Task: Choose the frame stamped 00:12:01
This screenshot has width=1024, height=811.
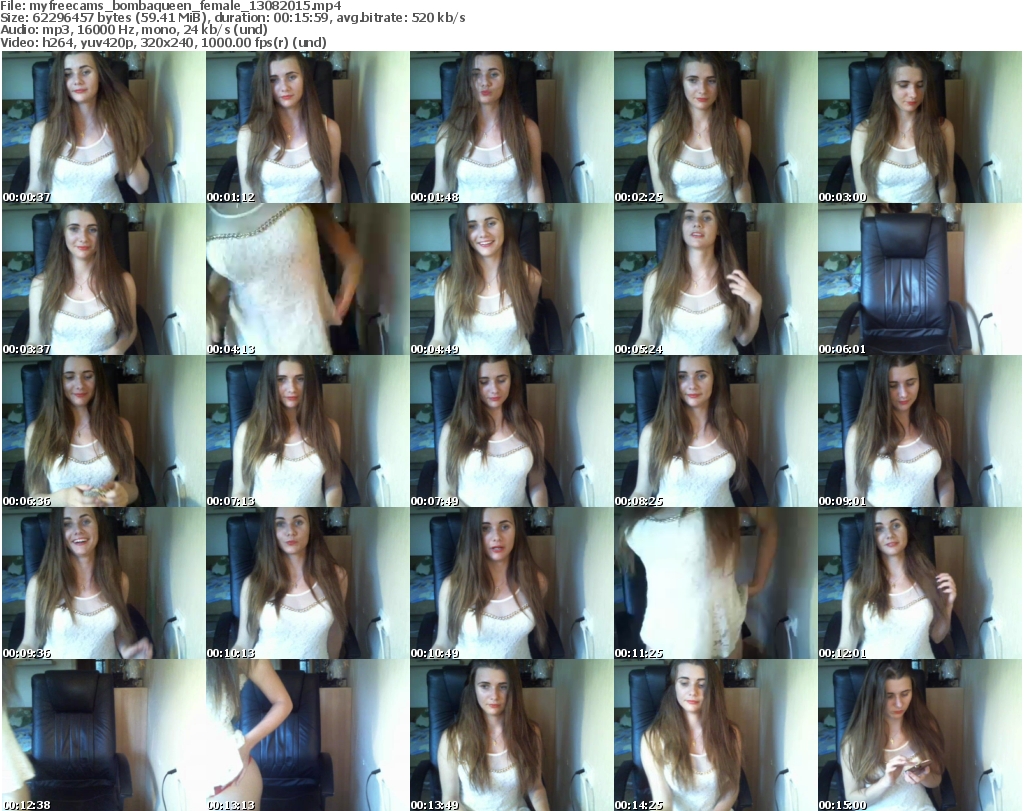Action: pyautogui.click(x=920, y=584)
